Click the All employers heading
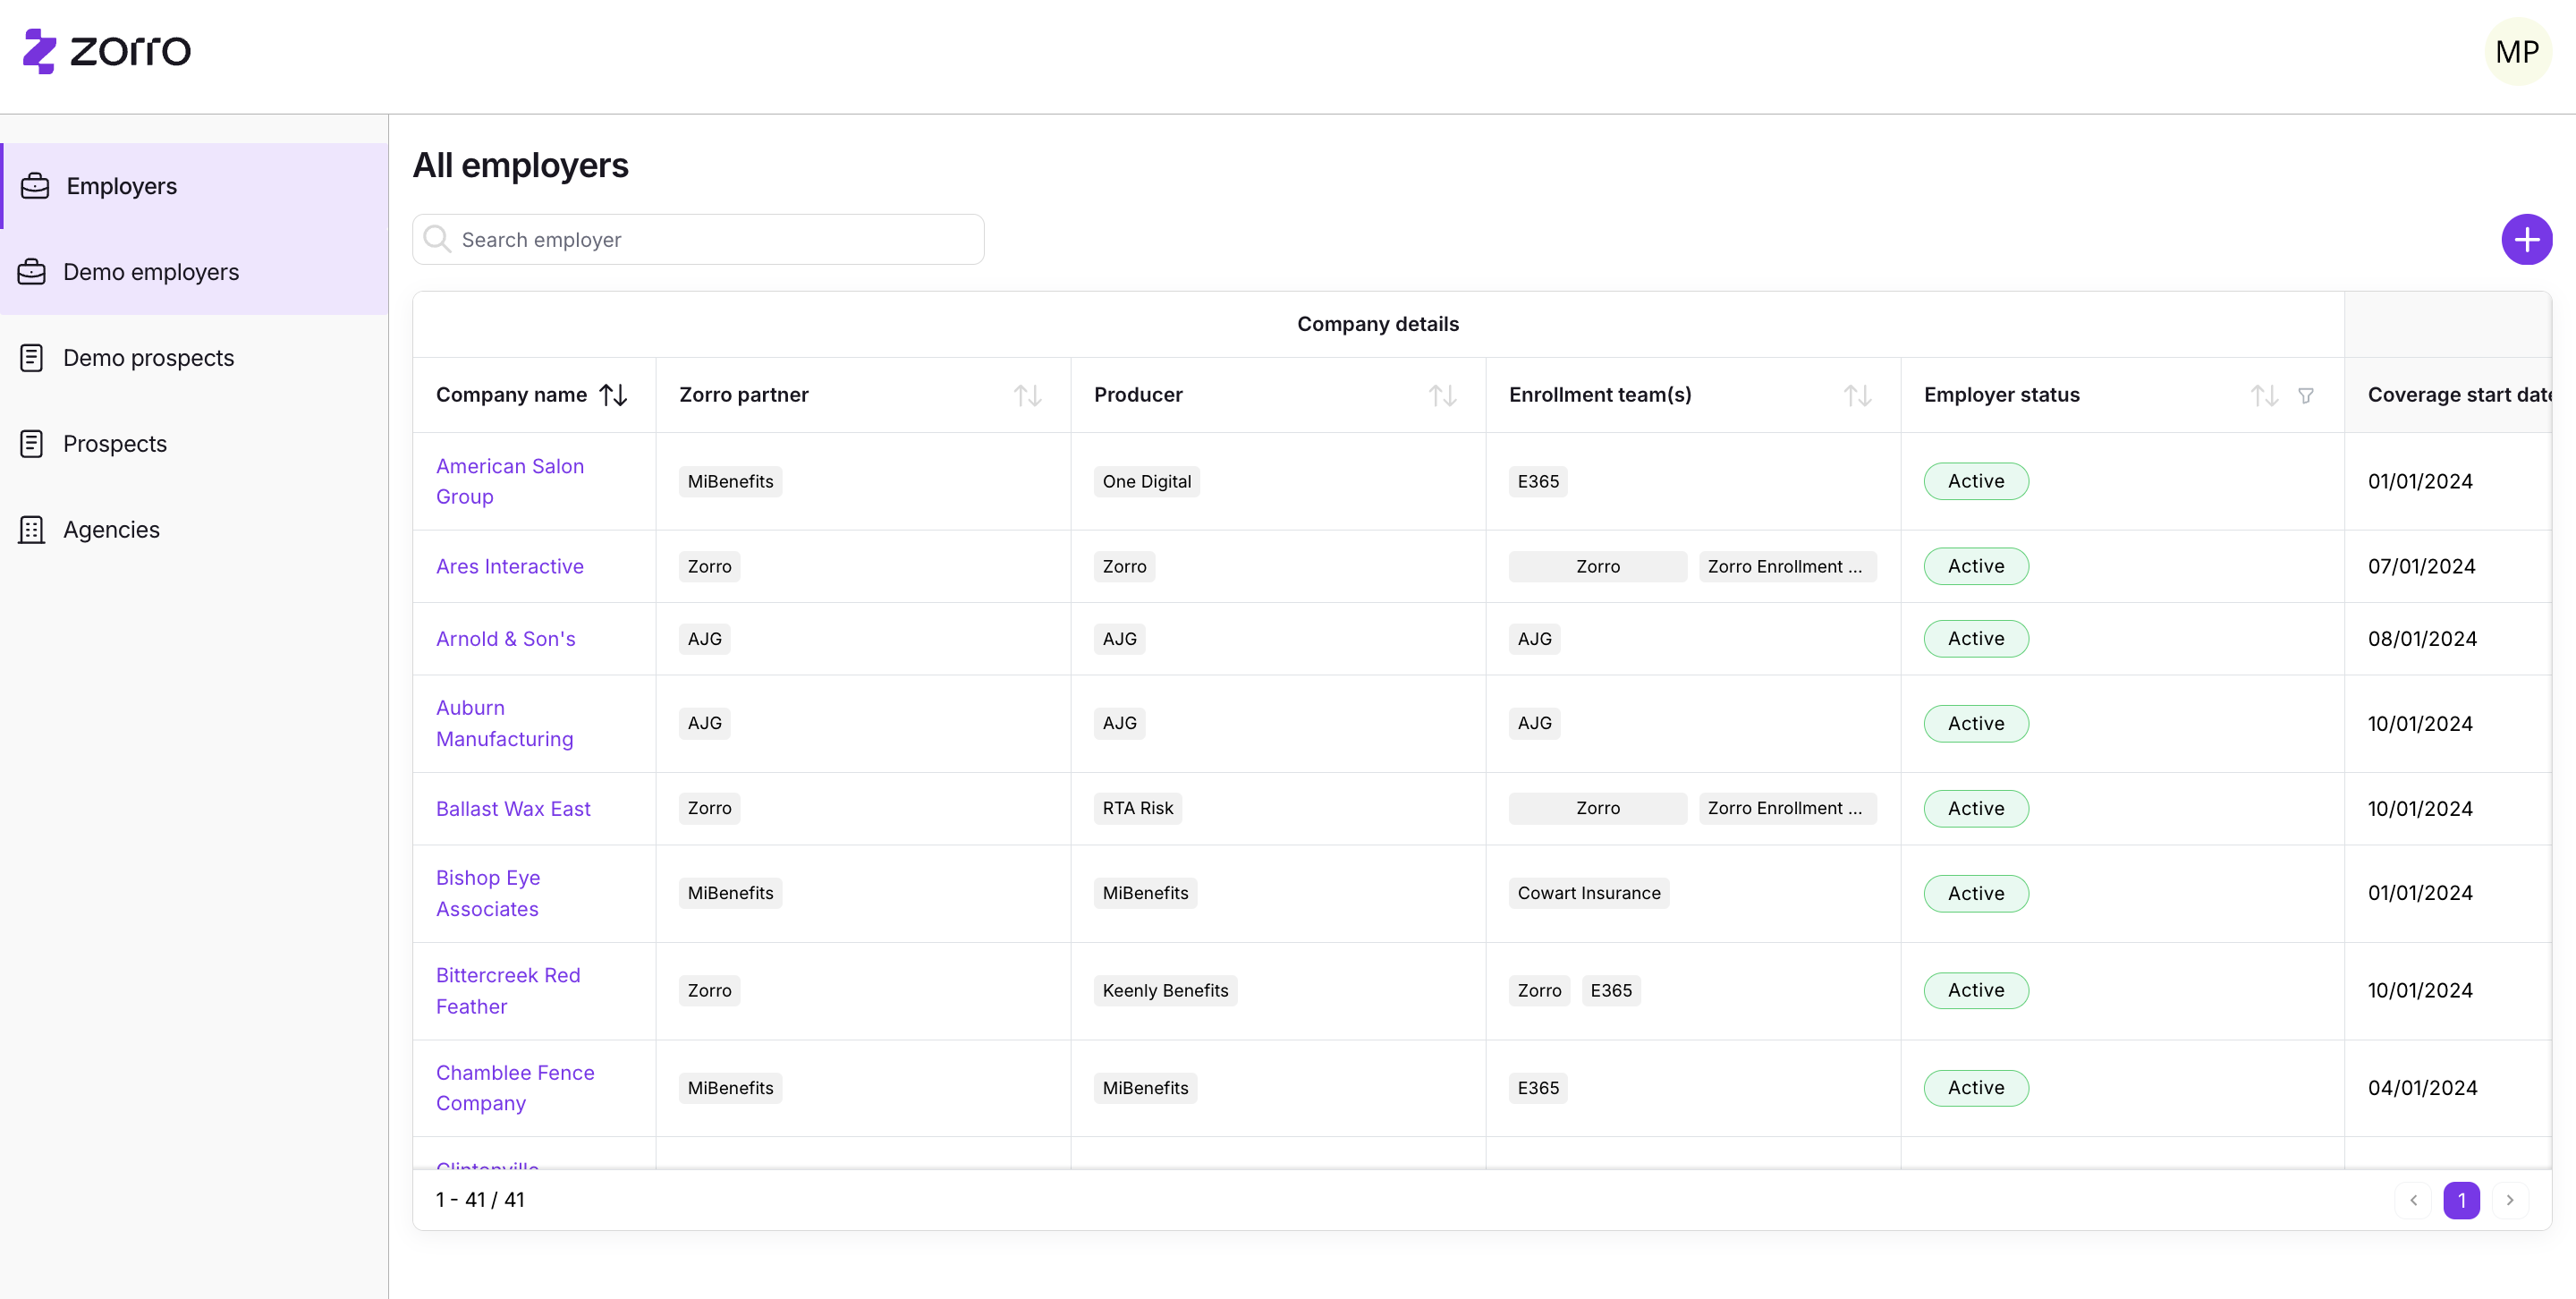2576x1299 pixels. 520,165
